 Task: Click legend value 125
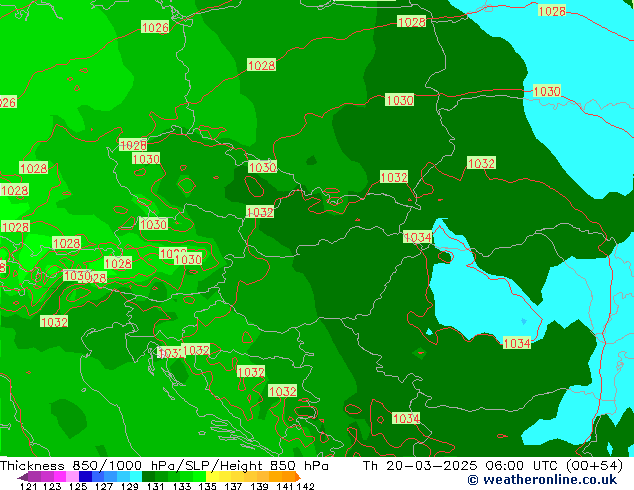[x=78, y=486]
